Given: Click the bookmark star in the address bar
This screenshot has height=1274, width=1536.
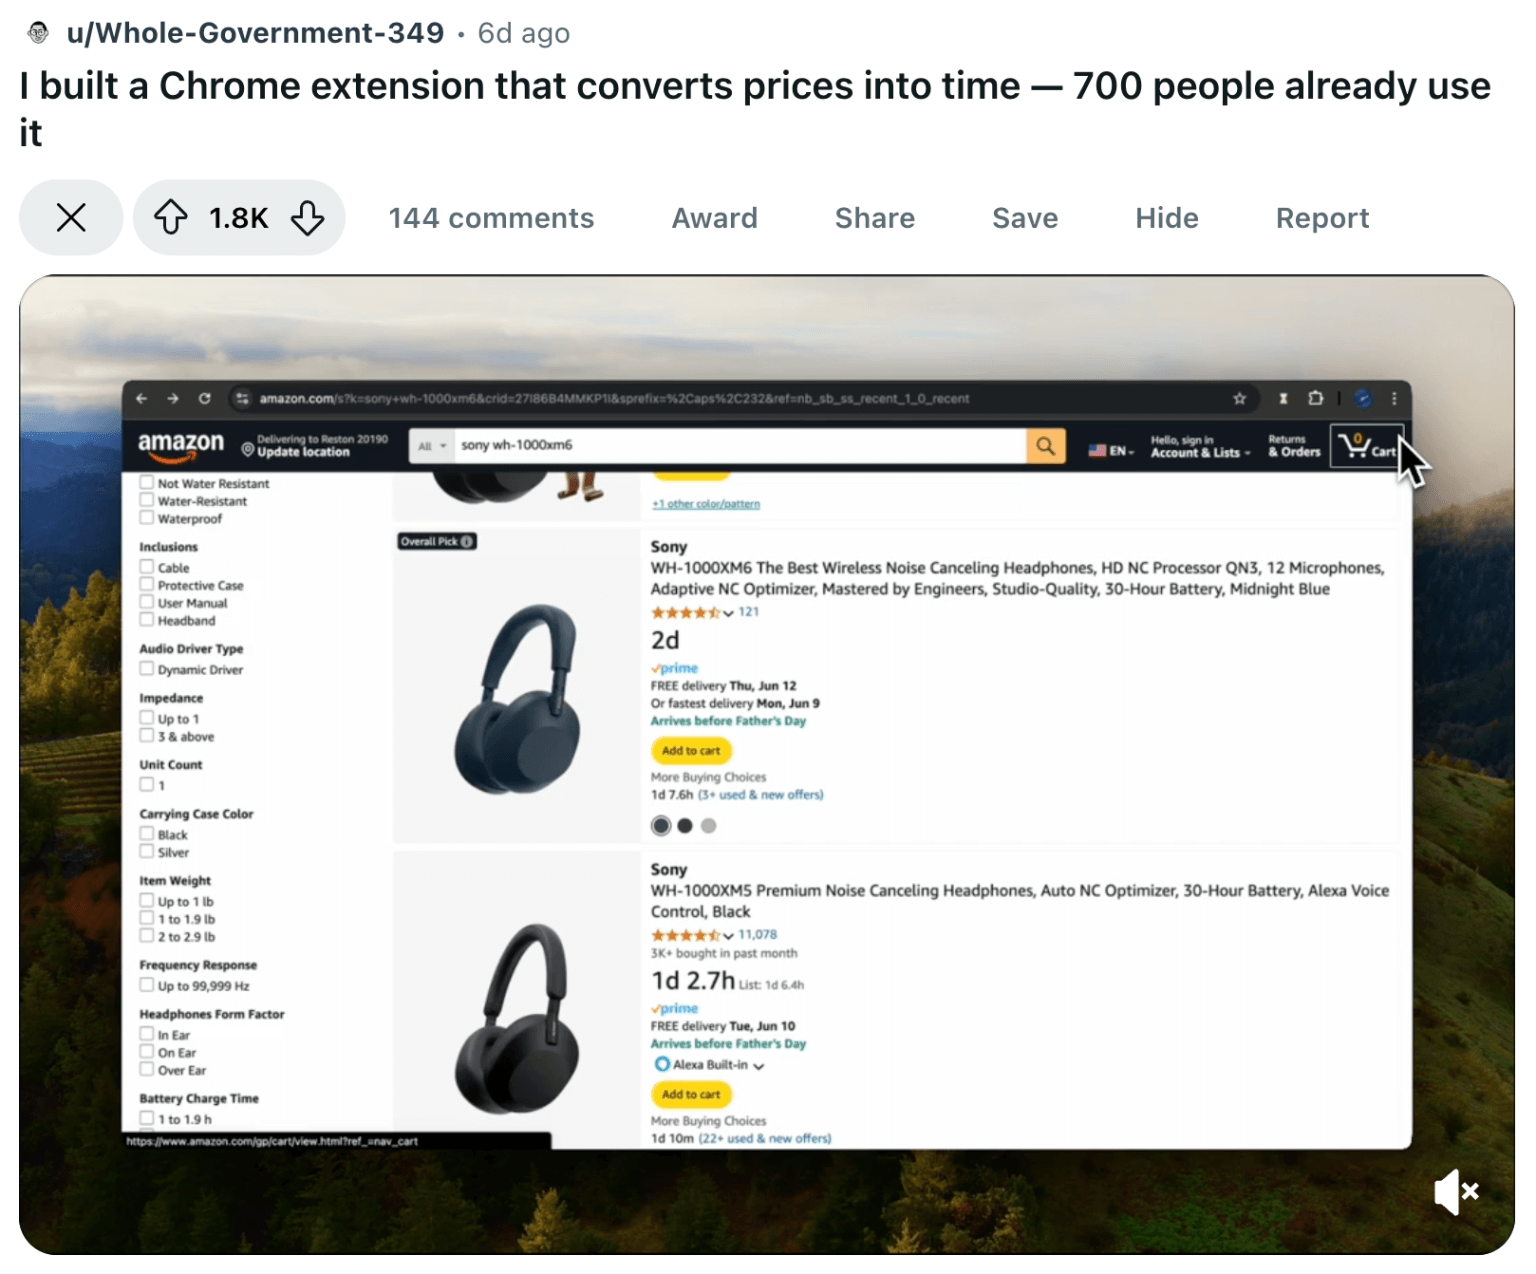Looking at the screenshot, I should coord(1239,398).
